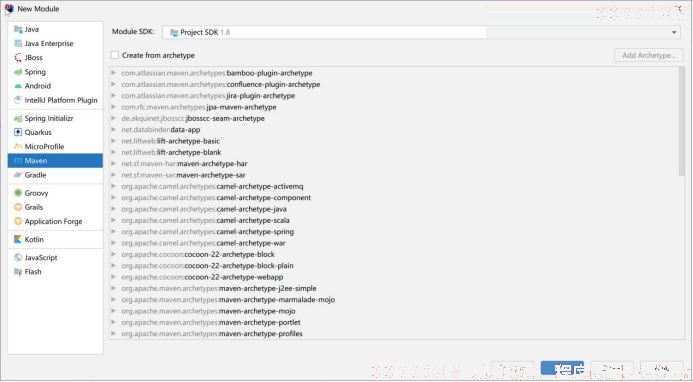Select cocoon-22-archetype-block-plain row text
Screen dimensions: 693x382
point(207,266)
